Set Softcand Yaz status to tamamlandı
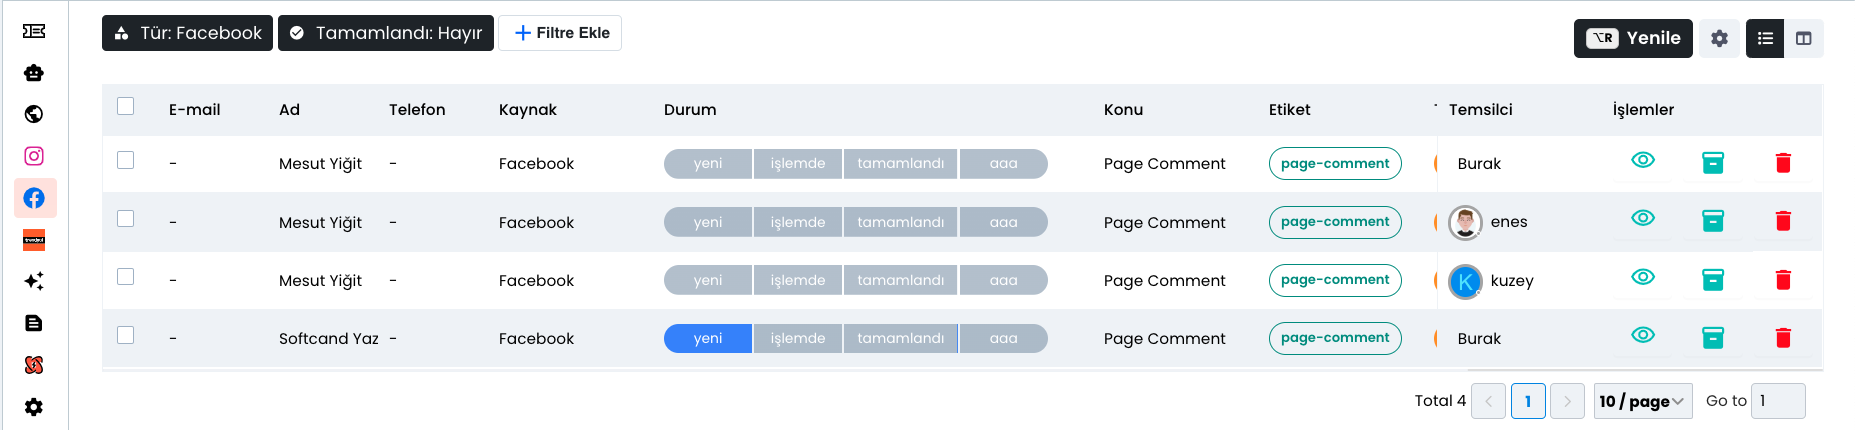 (901, 339)
